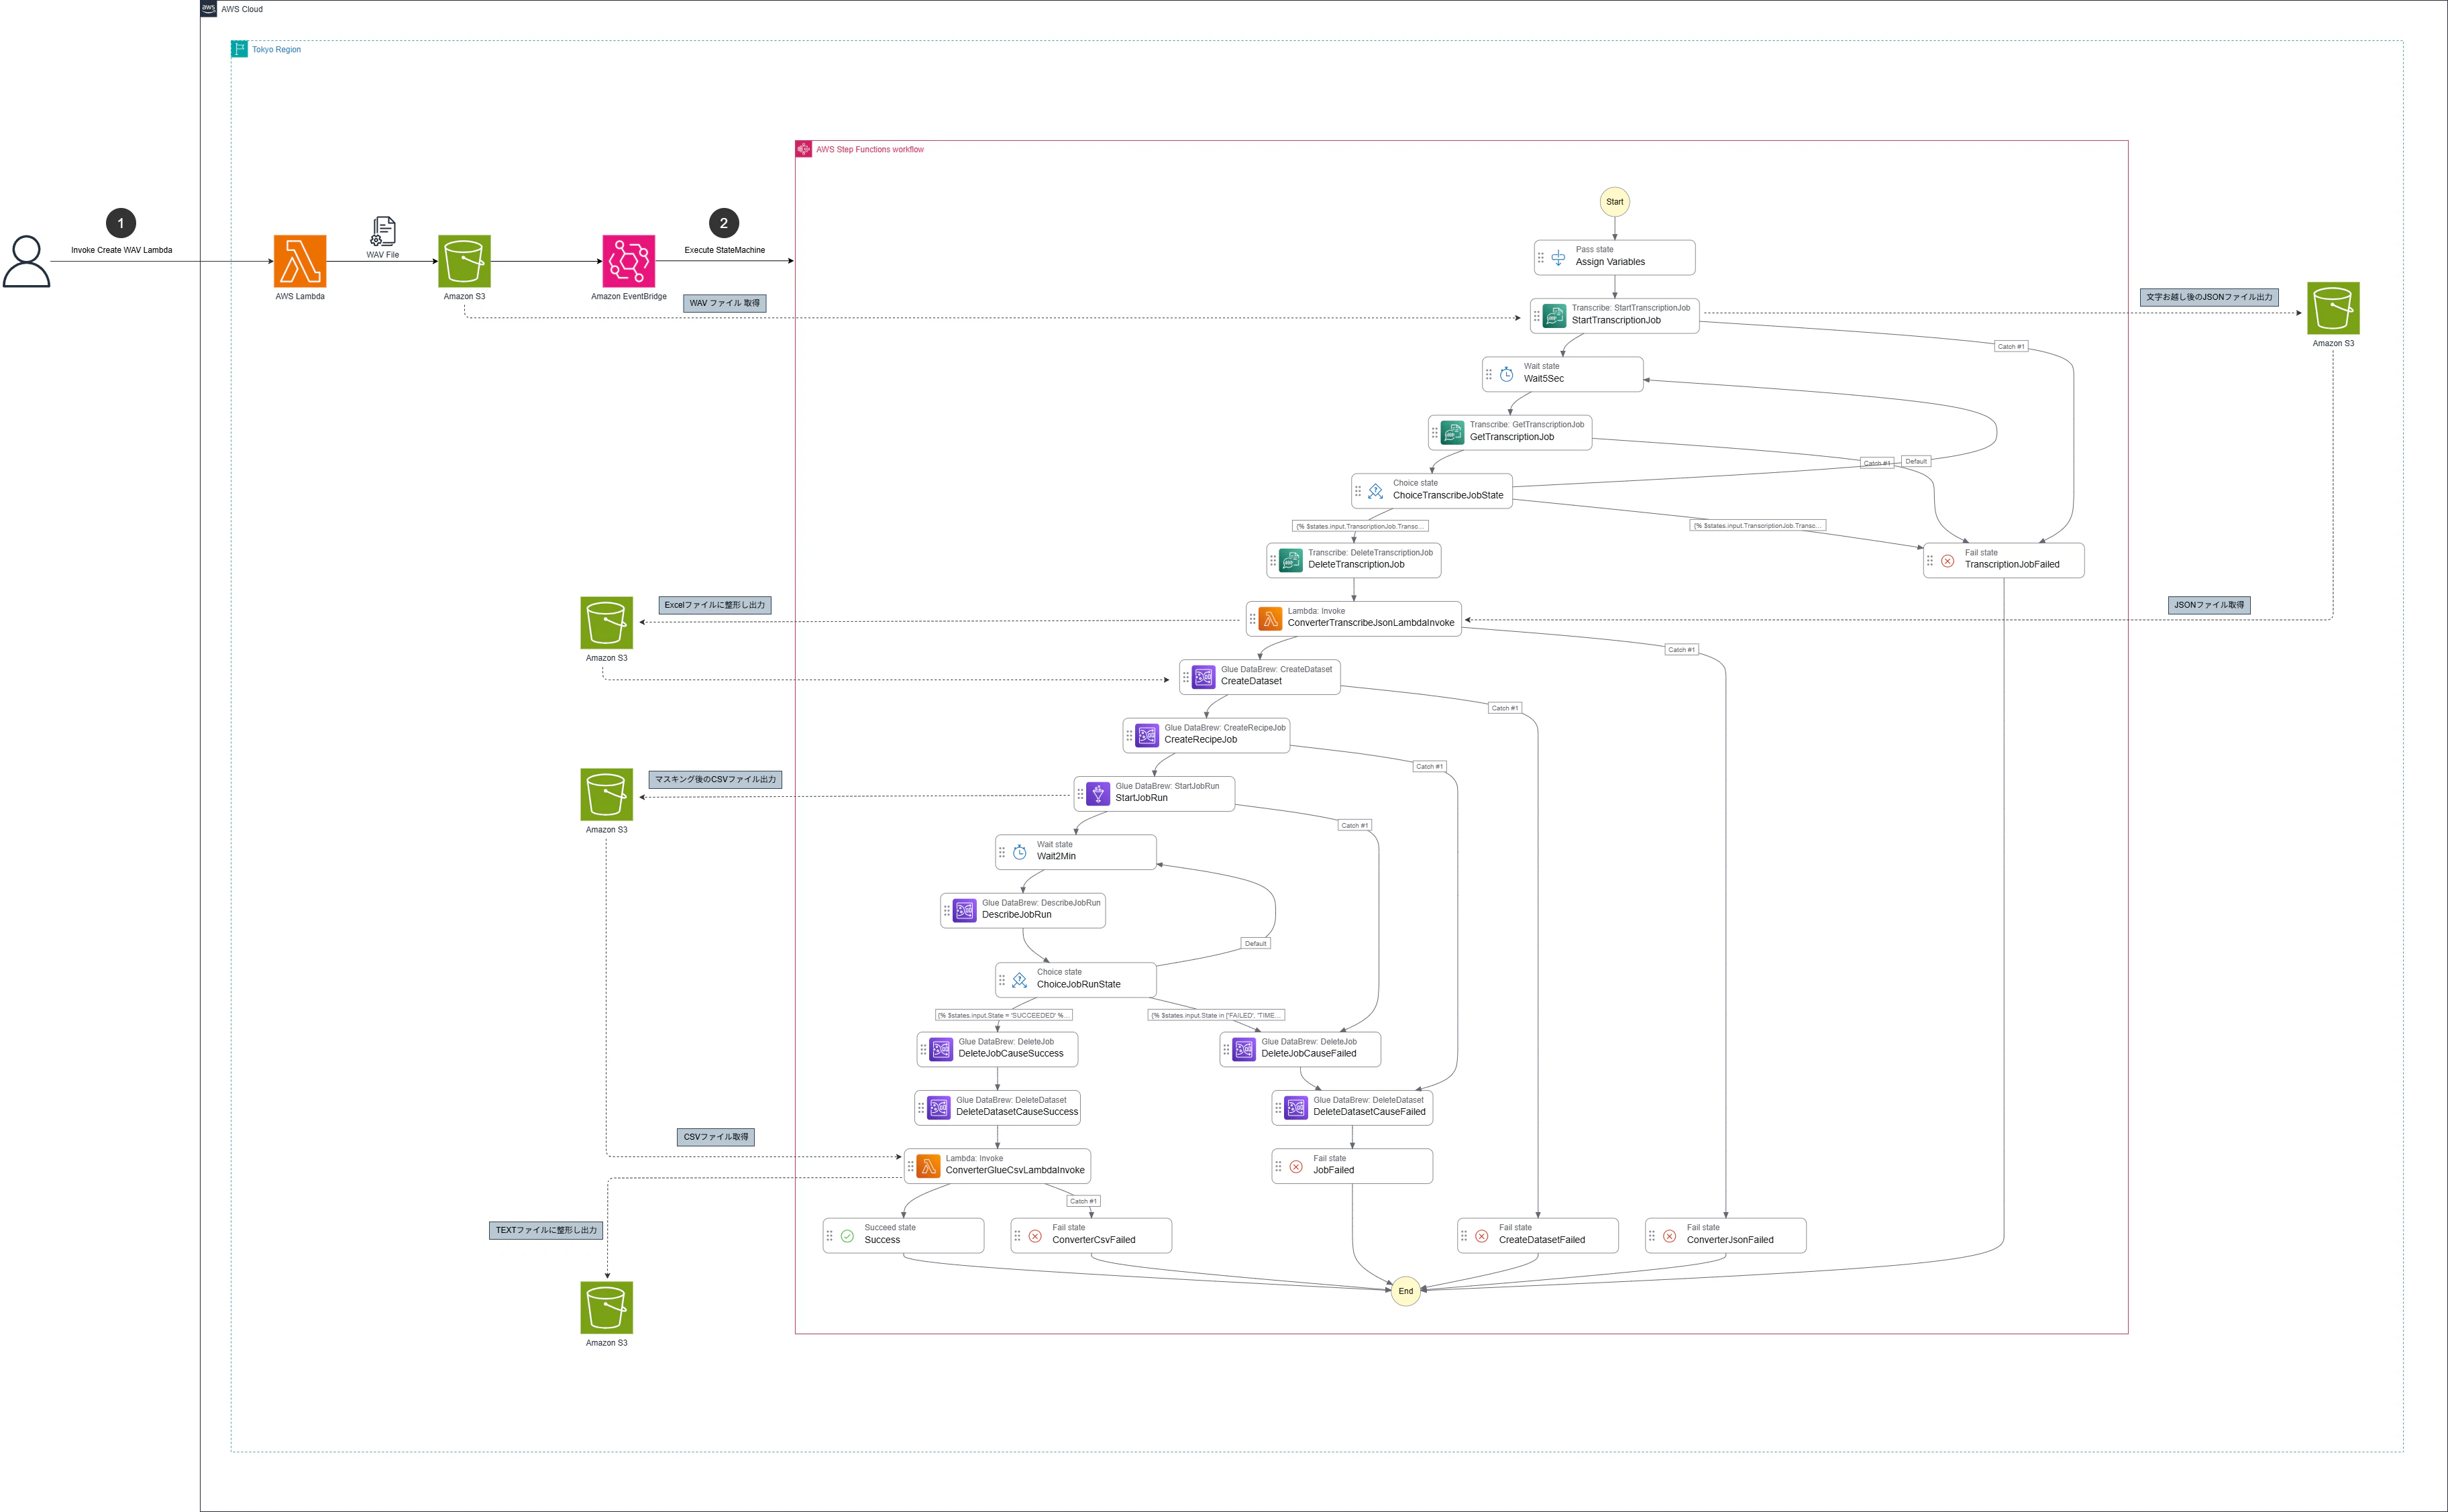Click the End node of the workflow
2448x1512 pixels.
(1406, 1291)
